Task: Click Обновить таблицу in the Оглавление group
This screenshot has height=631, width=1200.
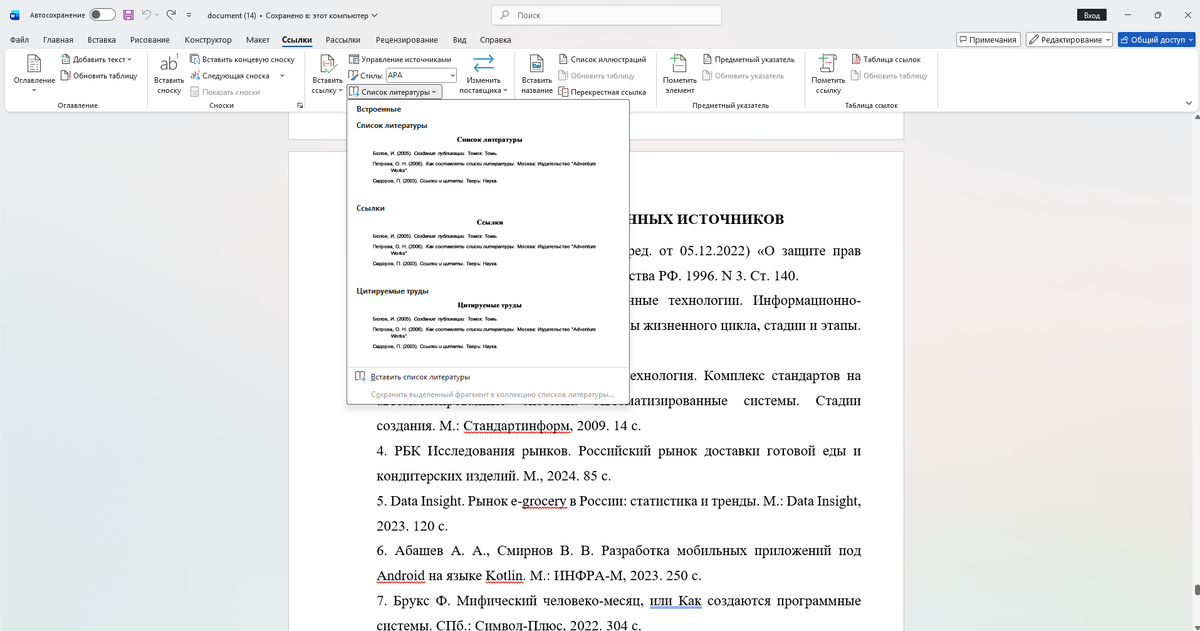Action: [x=98, y=75]
